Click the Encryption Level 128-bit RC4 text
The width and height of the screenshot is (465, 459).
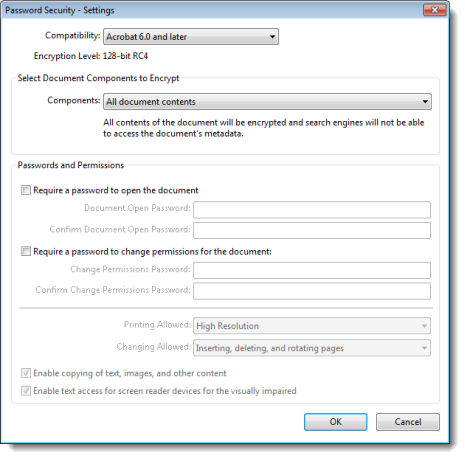91,56
